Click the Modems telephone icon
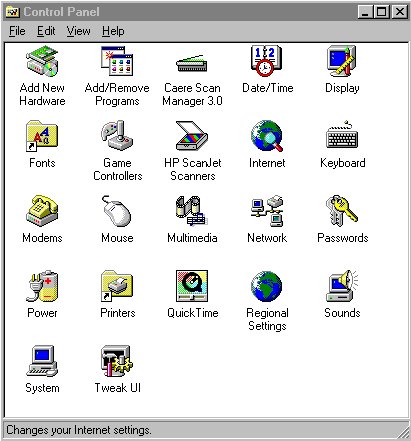Screen dimensions: 411x441 [x=42, y=211]
